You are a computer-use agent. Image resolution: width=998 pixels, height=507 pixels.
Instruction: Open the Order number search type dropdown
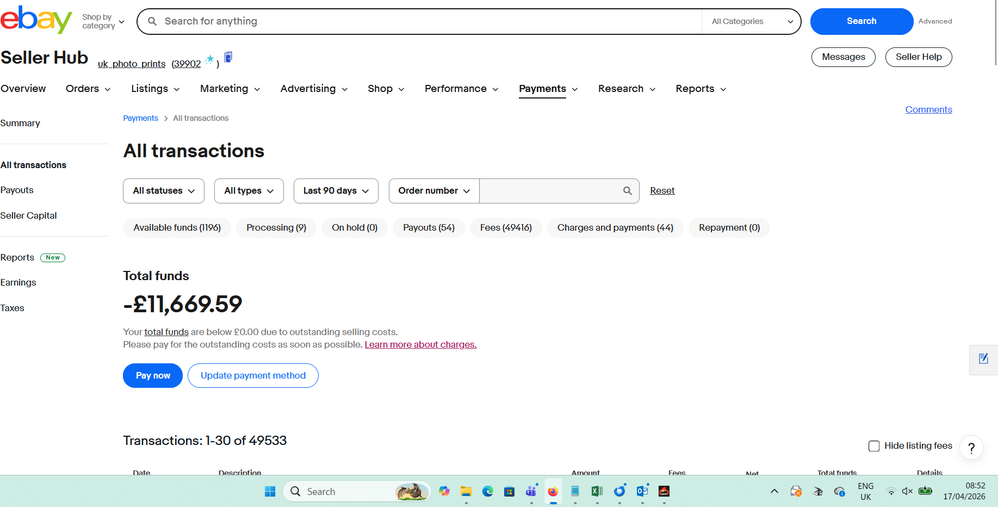(434, 191)
